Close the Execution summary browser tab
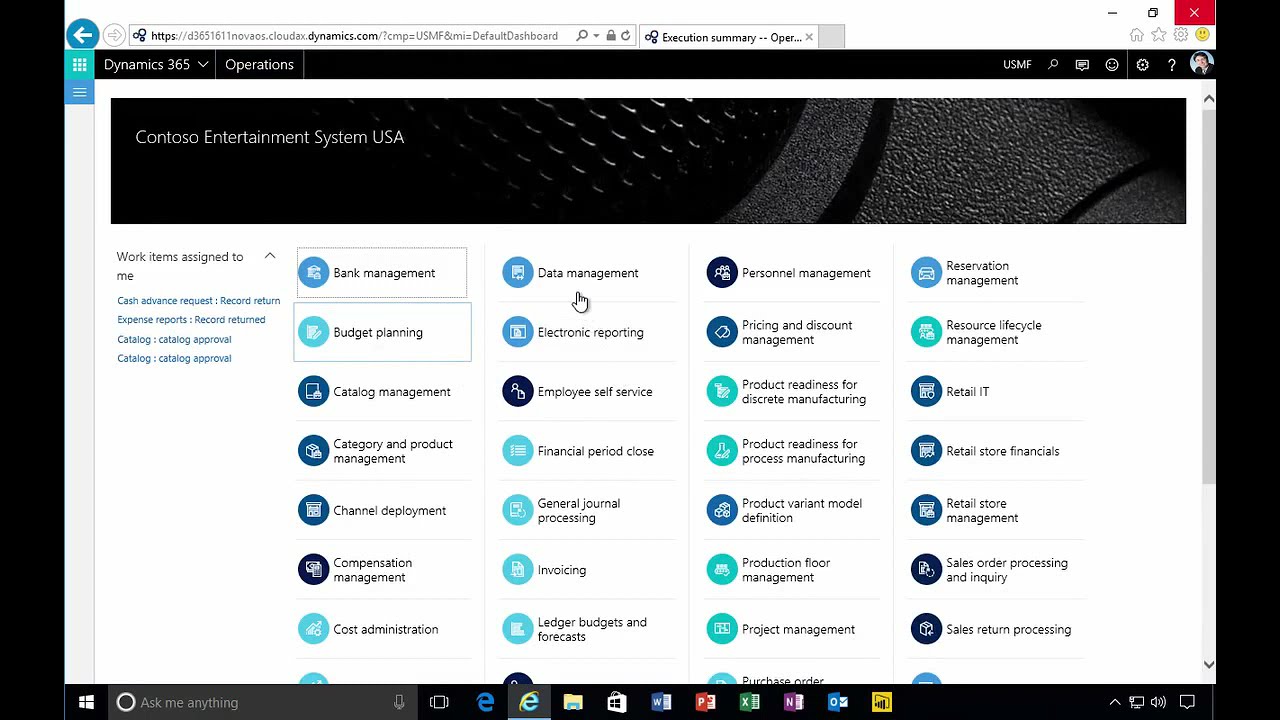 tap(809, 37)
